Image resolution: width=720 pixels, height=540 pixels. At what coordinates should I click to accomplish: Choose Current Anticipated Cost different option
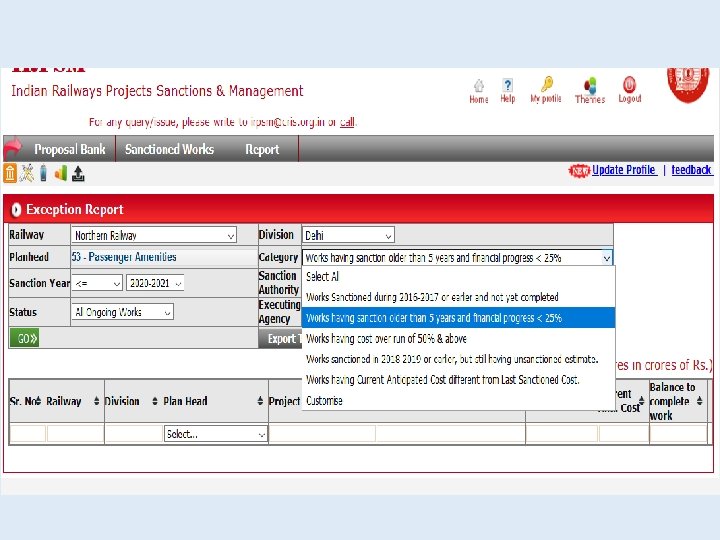coord(458,380)
